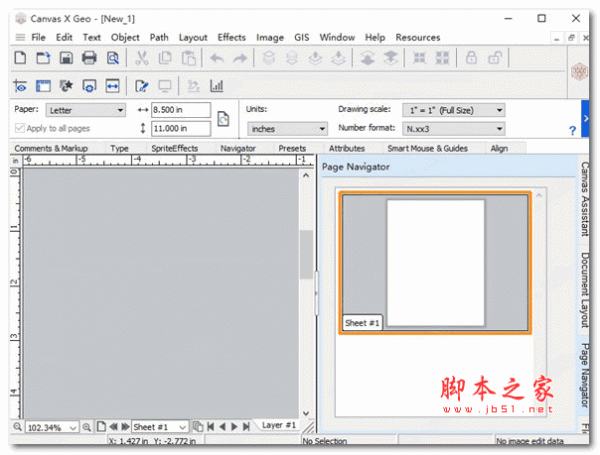Click the page height input field

tap(181, 129)
